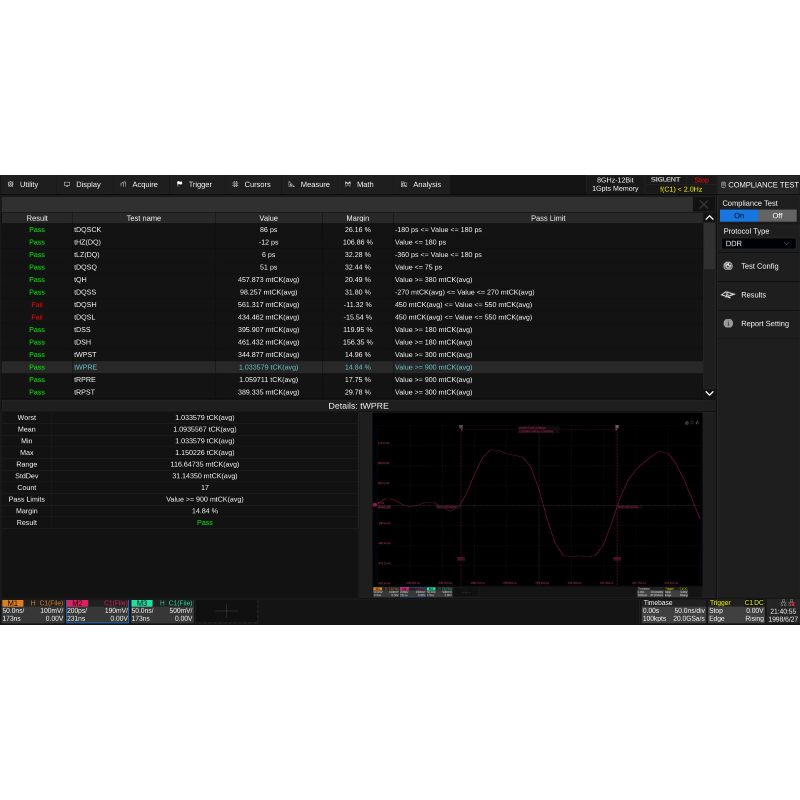Viewport: 800px width, 800px height.
Task: Click the Test Config gear icon
Action: pyautogui.click(x=728, y=266)
